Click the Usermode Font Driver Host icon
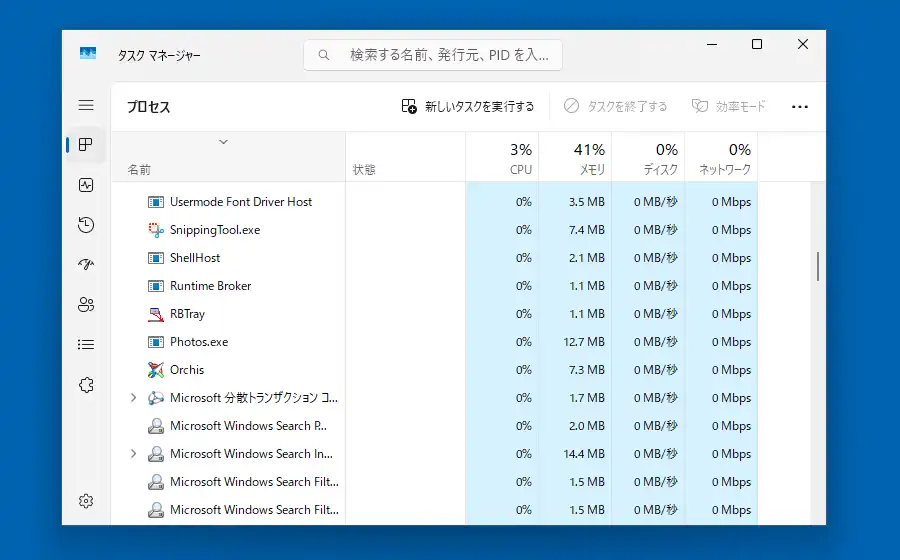This screenshot has width=900, height=560. point(156,202)
